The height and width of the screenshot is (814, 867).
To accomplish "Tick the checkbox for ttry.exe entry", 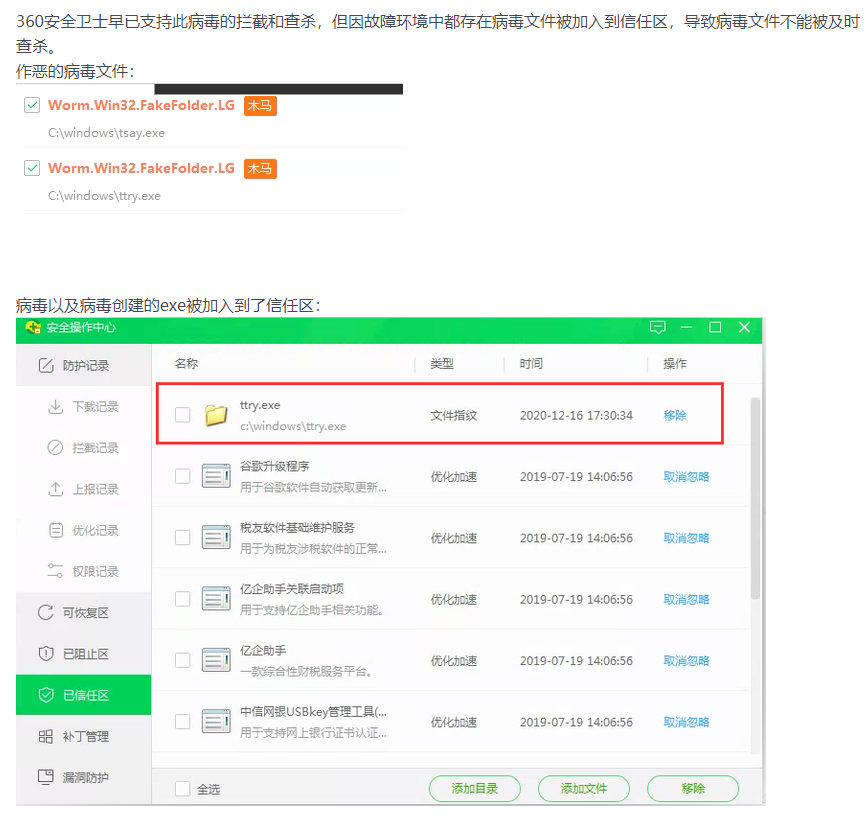I will coord(182,415).
